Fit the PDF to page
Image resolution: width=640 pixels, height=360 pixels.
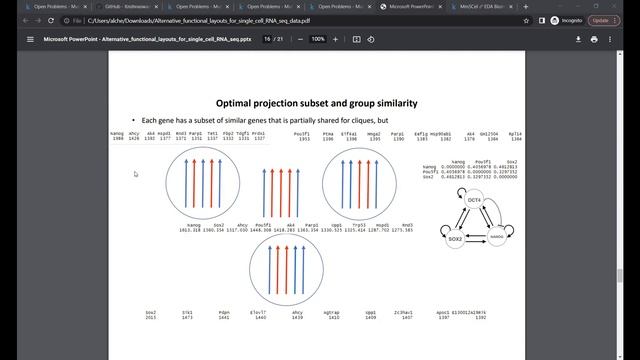(x=356, y=39)
